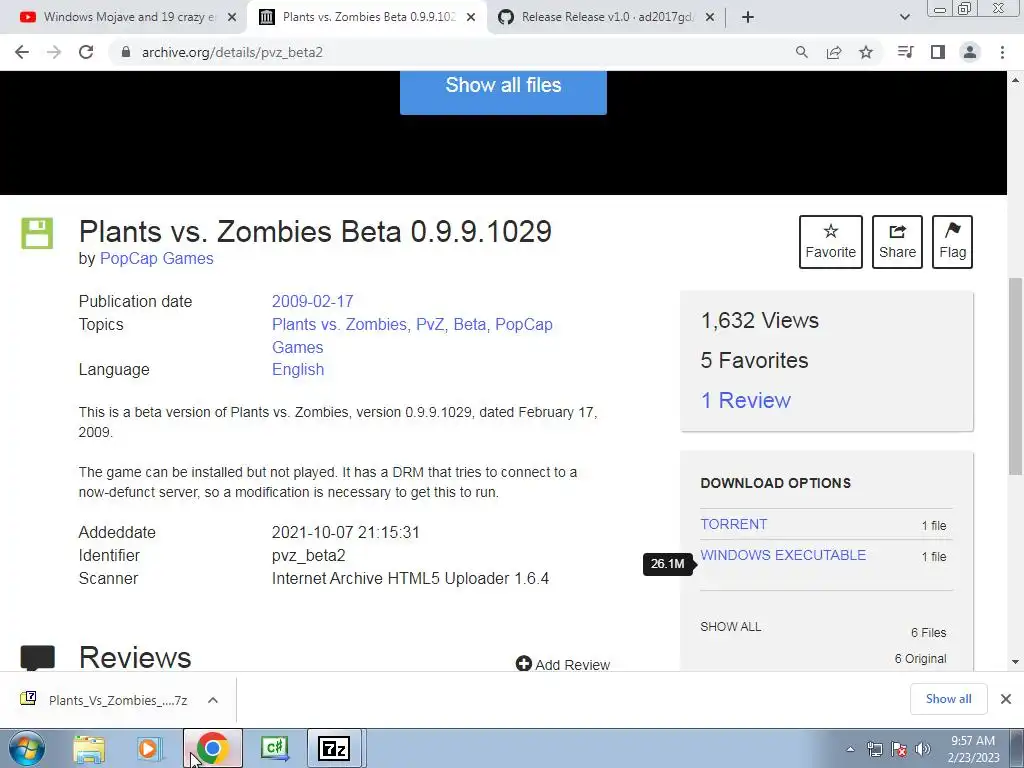
Task: Open downloaded Plants_Vs_Zombies 7z file
Action: tap(106, 700)
